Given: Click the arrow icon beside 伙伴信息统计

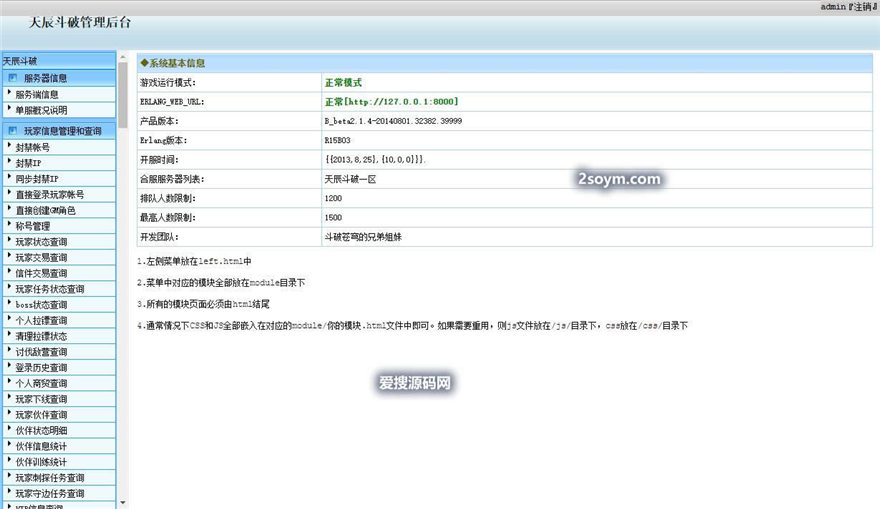Looking at the screenshot, I should click(x=9, y=445).
